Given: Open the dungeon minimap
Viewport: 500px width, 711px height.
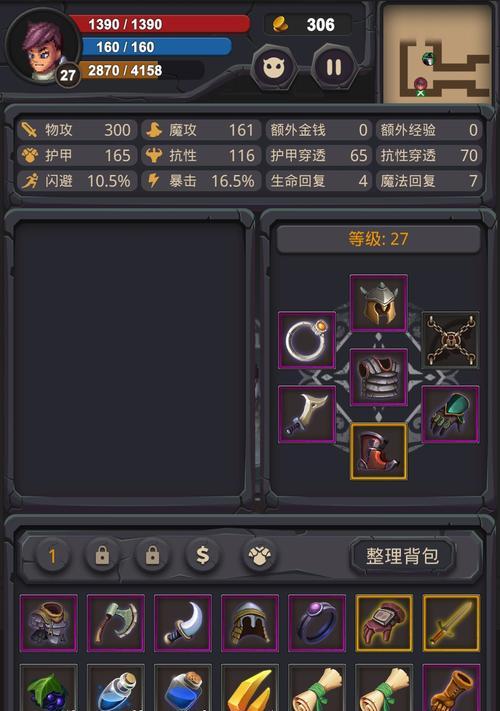Looking at the screenshot, I should [437, 54].
